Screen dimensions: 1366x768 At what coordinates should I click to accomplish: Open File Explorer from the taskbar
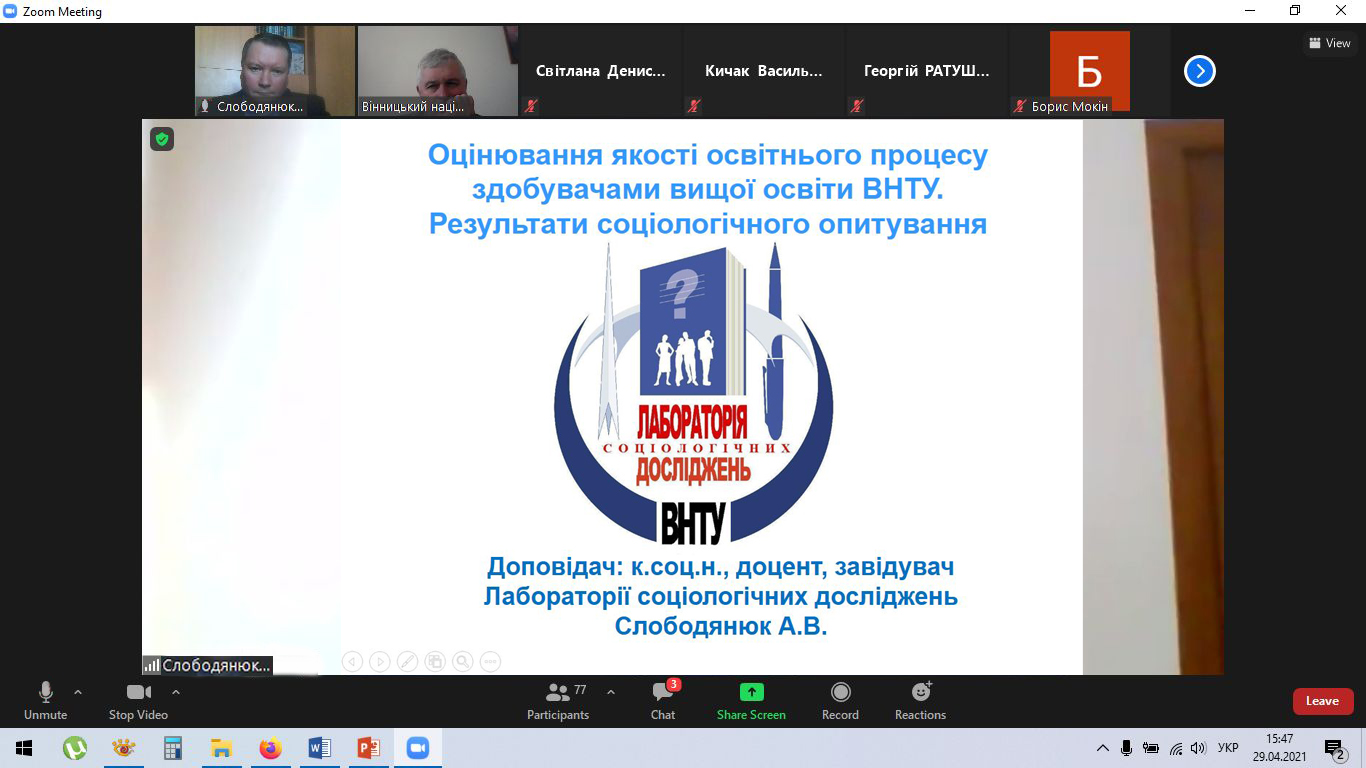coord(221,748)
